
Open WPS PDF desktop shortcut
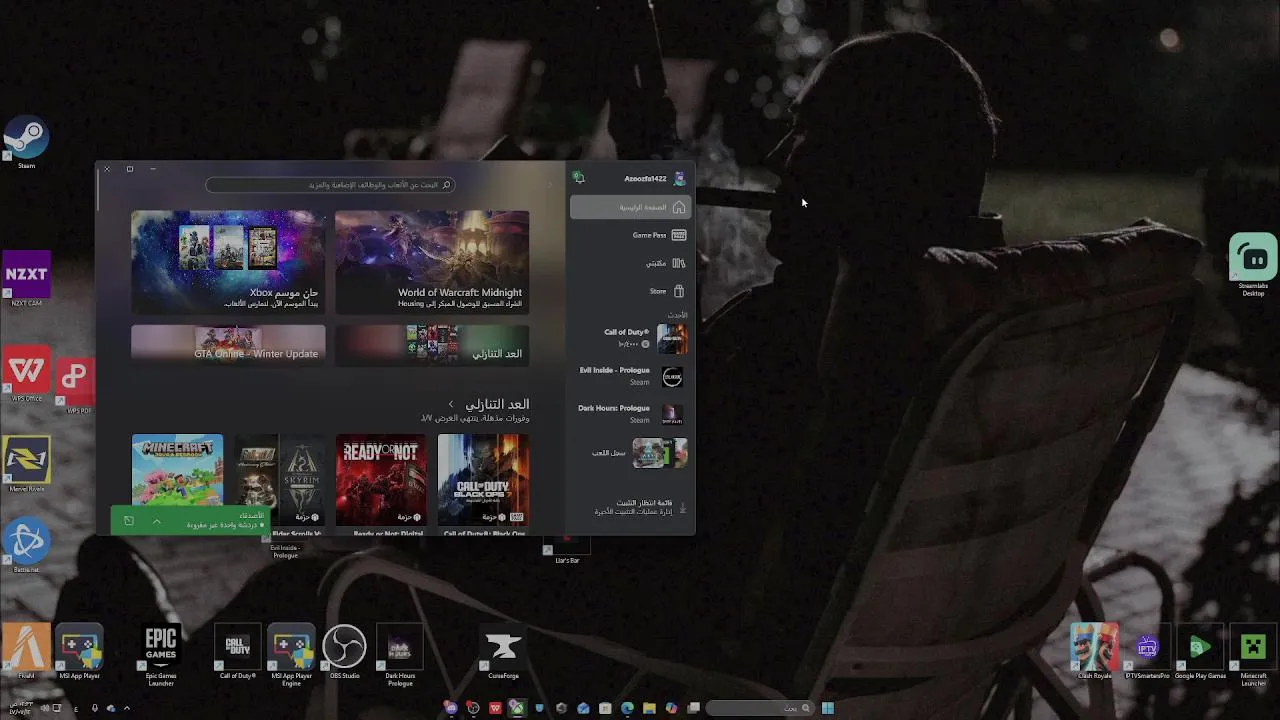coord(76,384)
